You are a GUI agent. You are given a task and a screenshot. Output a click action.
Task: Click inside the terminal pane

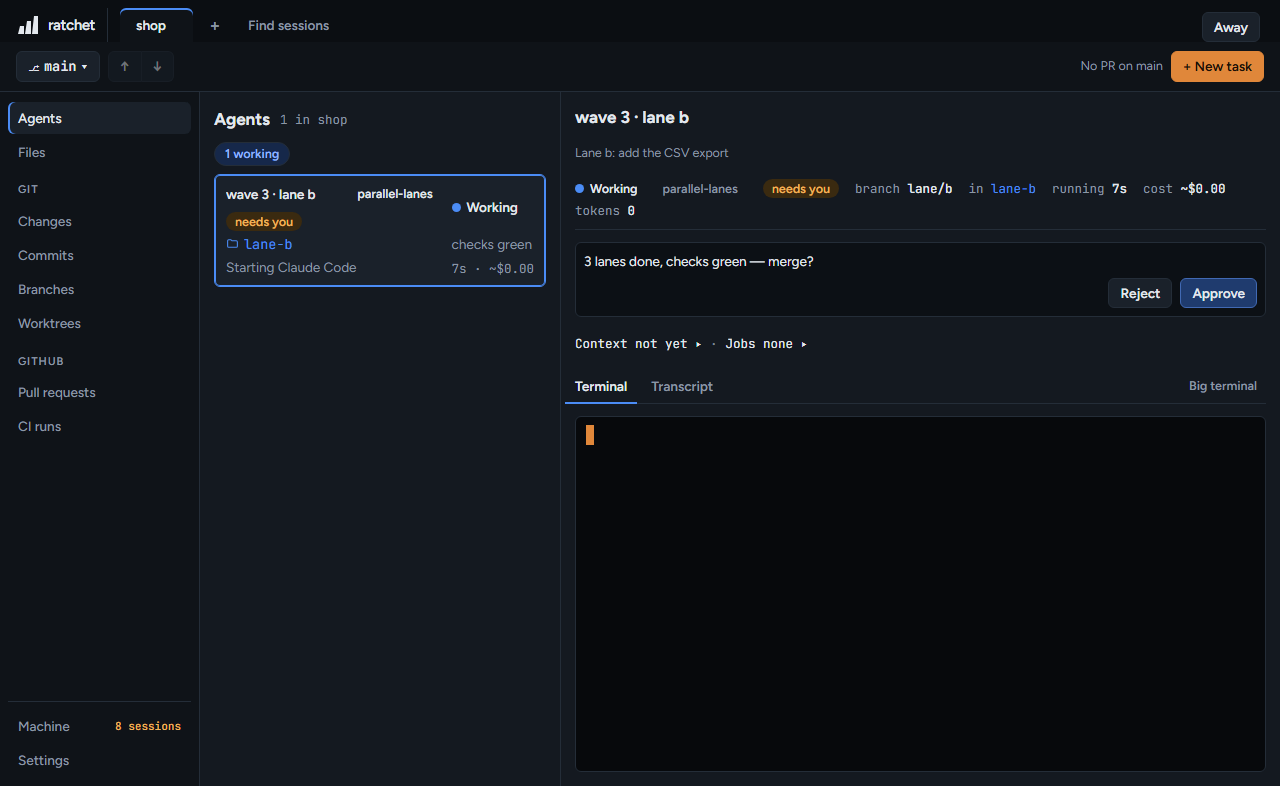pos(920,594)
